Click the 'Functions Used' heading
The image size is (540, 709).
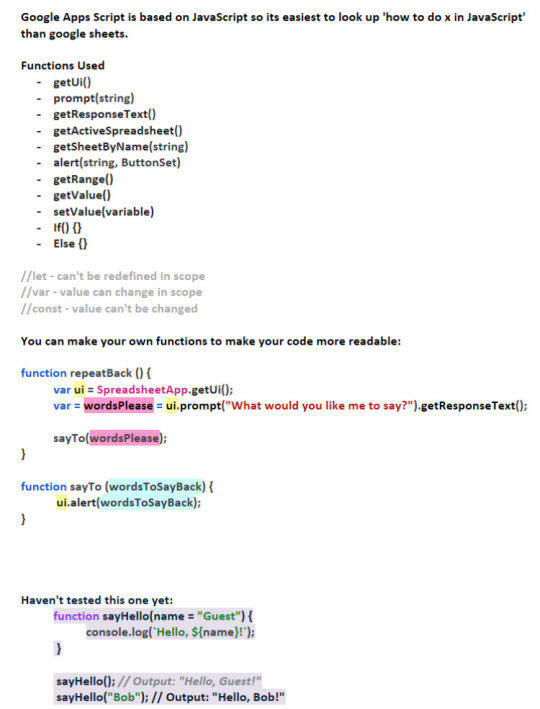click(x=62, y=66)
